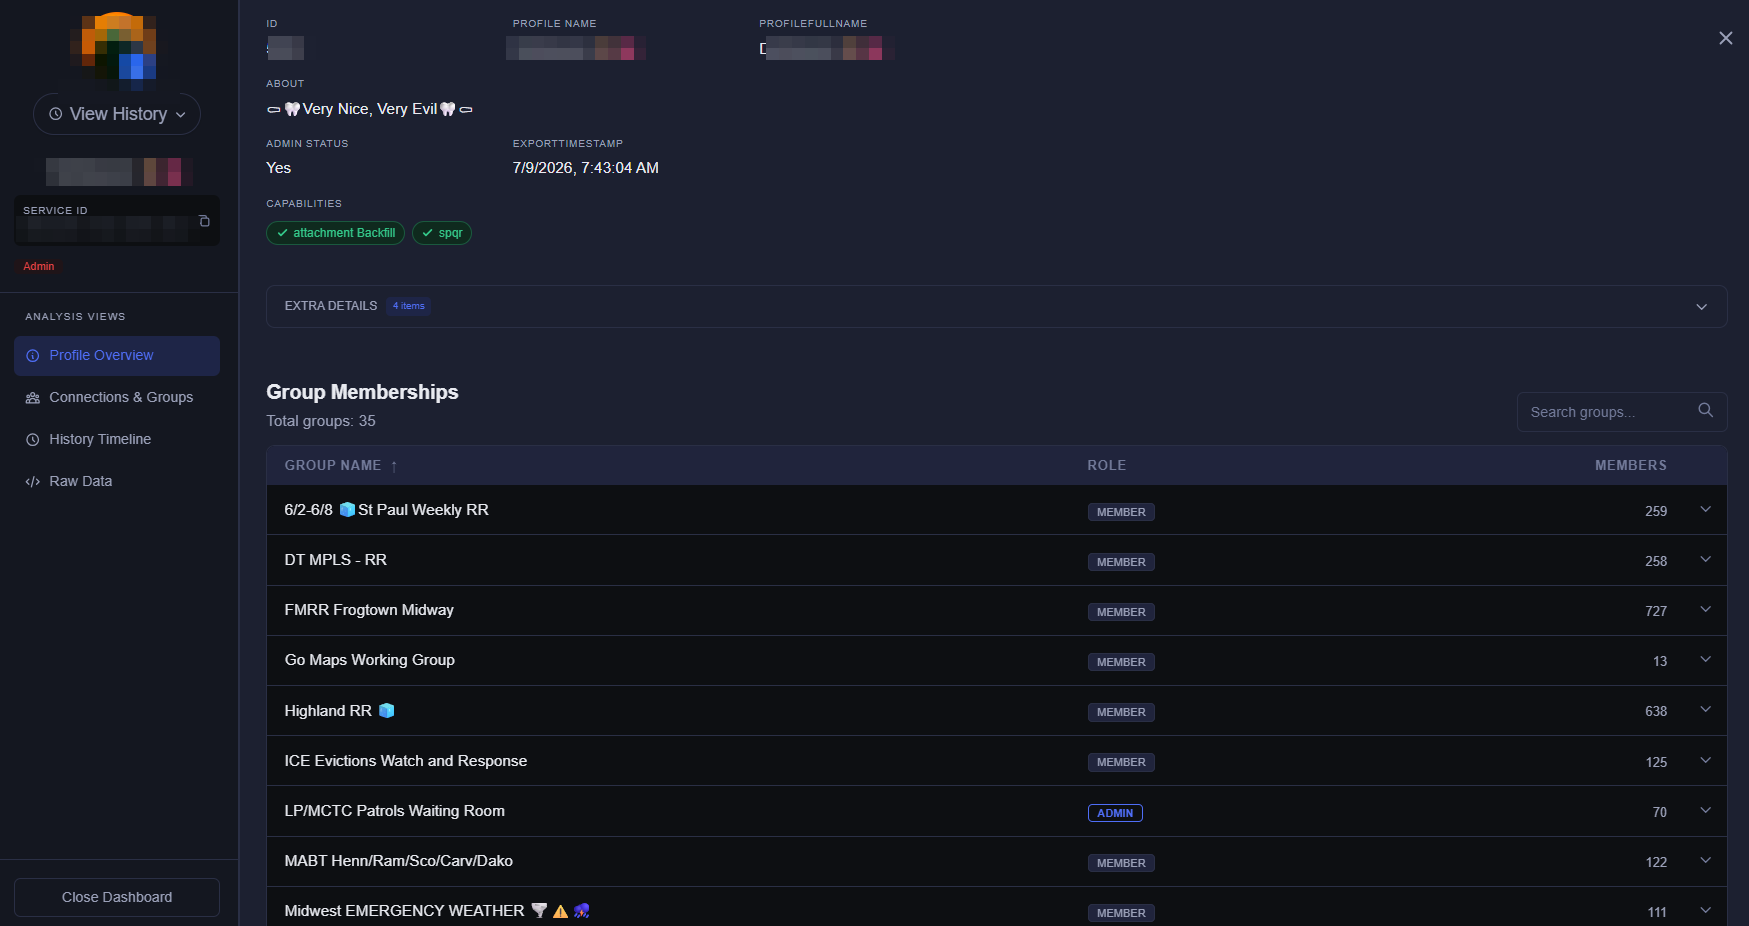This screenshot has width=1749, height=926.
Task: Open the Profile Overview view
Action: [117, 356]
